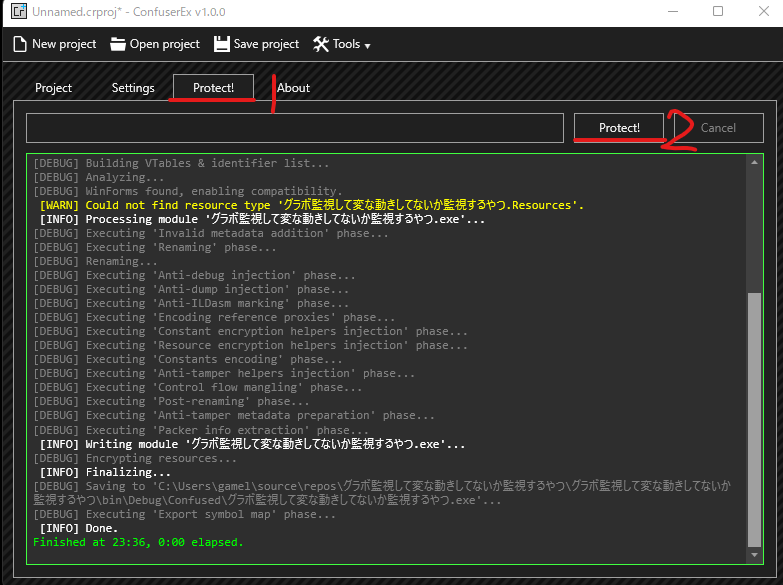Click the Cancel button
The width and height of the screenshot is (783, 585).
point(718,128)
